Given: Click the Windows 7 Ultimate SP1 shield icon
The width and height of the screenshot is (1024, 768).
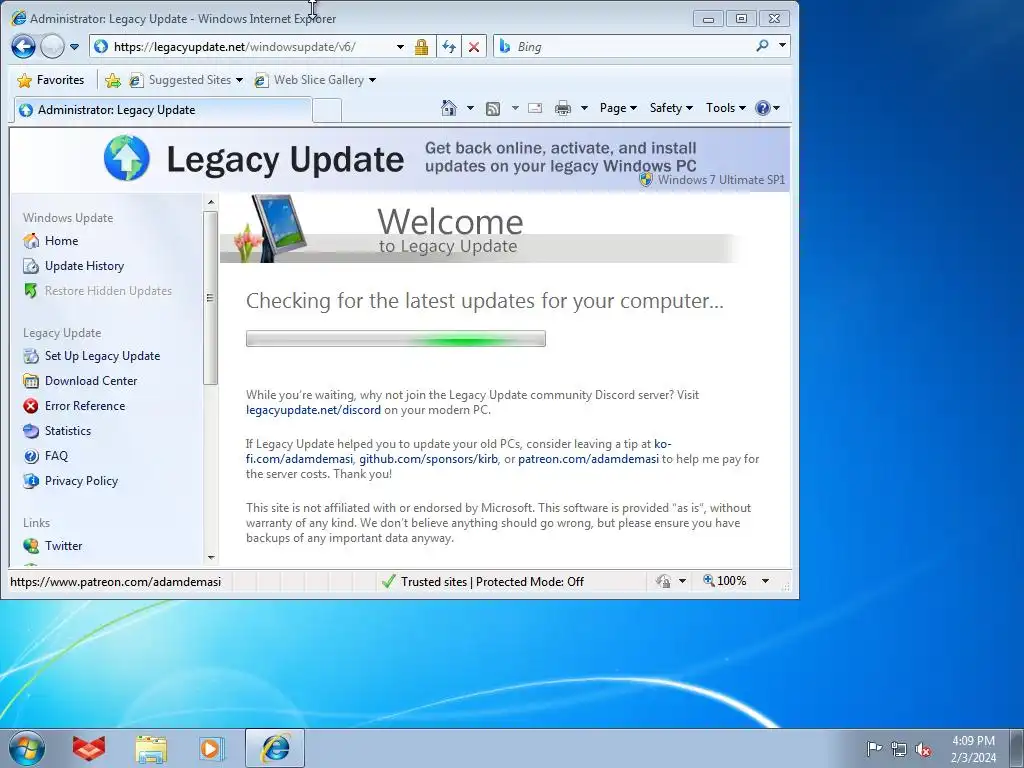Looking at the screenshot, I should (x=646, y=180).
